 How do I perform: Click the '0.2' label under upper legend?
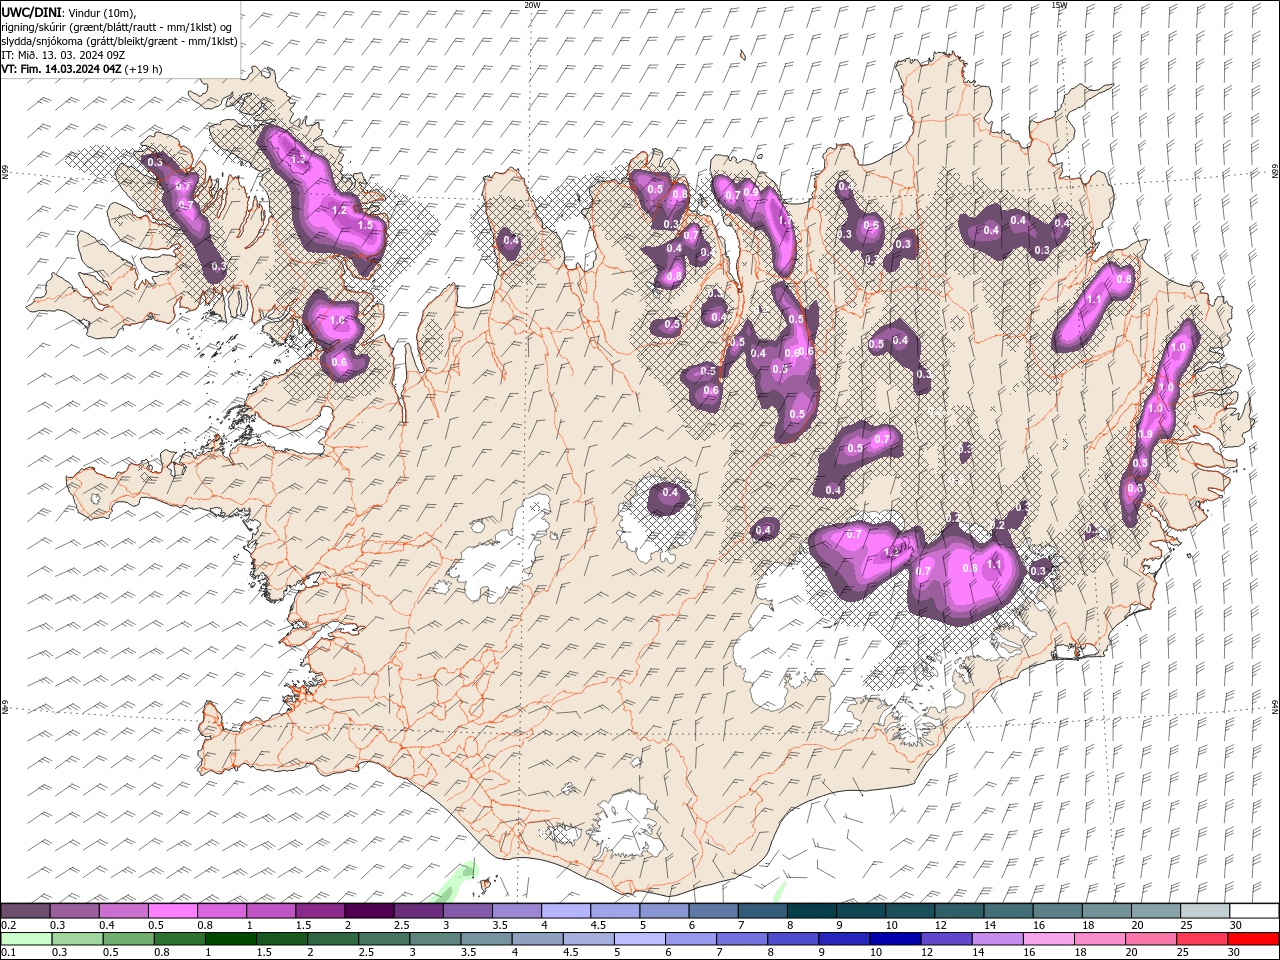click(x=7, y=925)
